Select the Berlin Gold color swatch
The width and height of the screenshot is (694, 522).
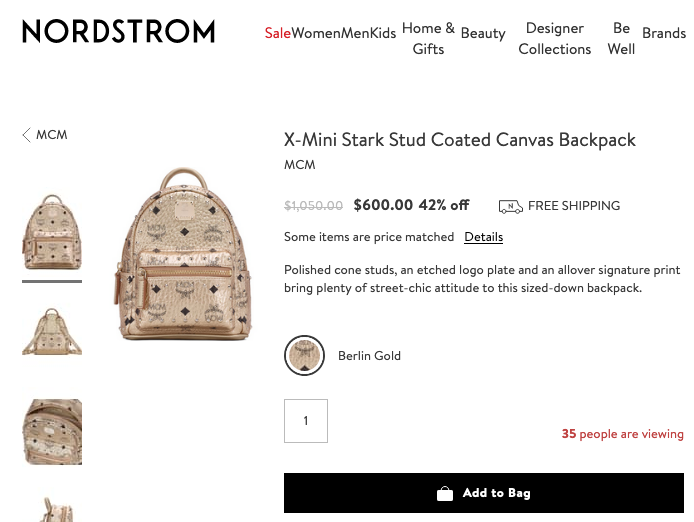(x=304, y=355)
